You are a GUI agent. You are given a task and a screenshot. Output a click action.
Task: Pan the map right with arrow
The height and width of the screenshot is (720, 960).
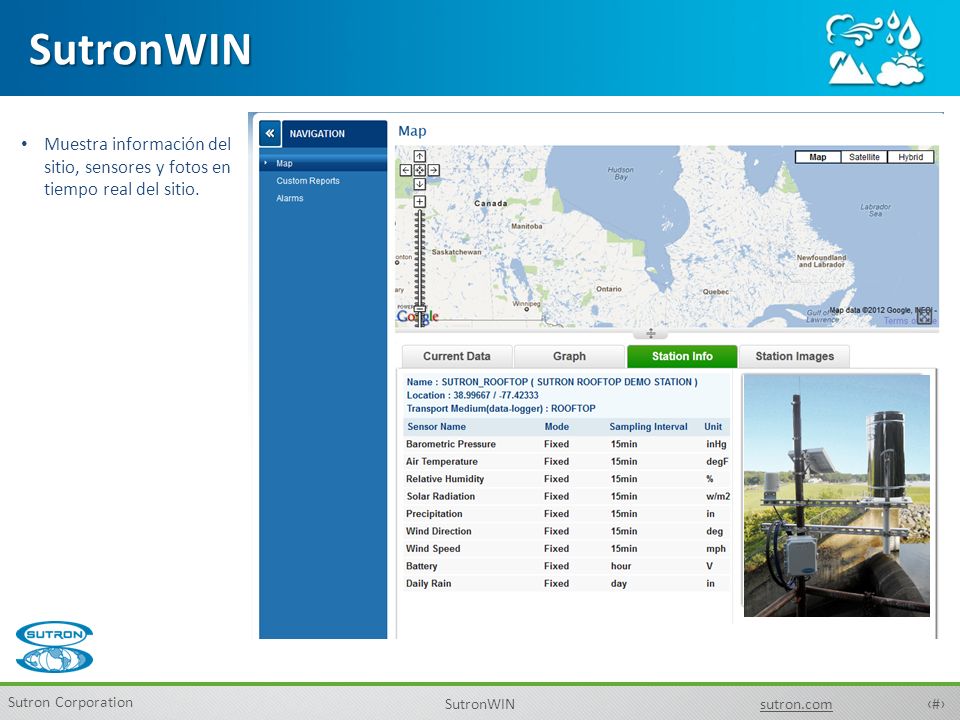point(433,170)
